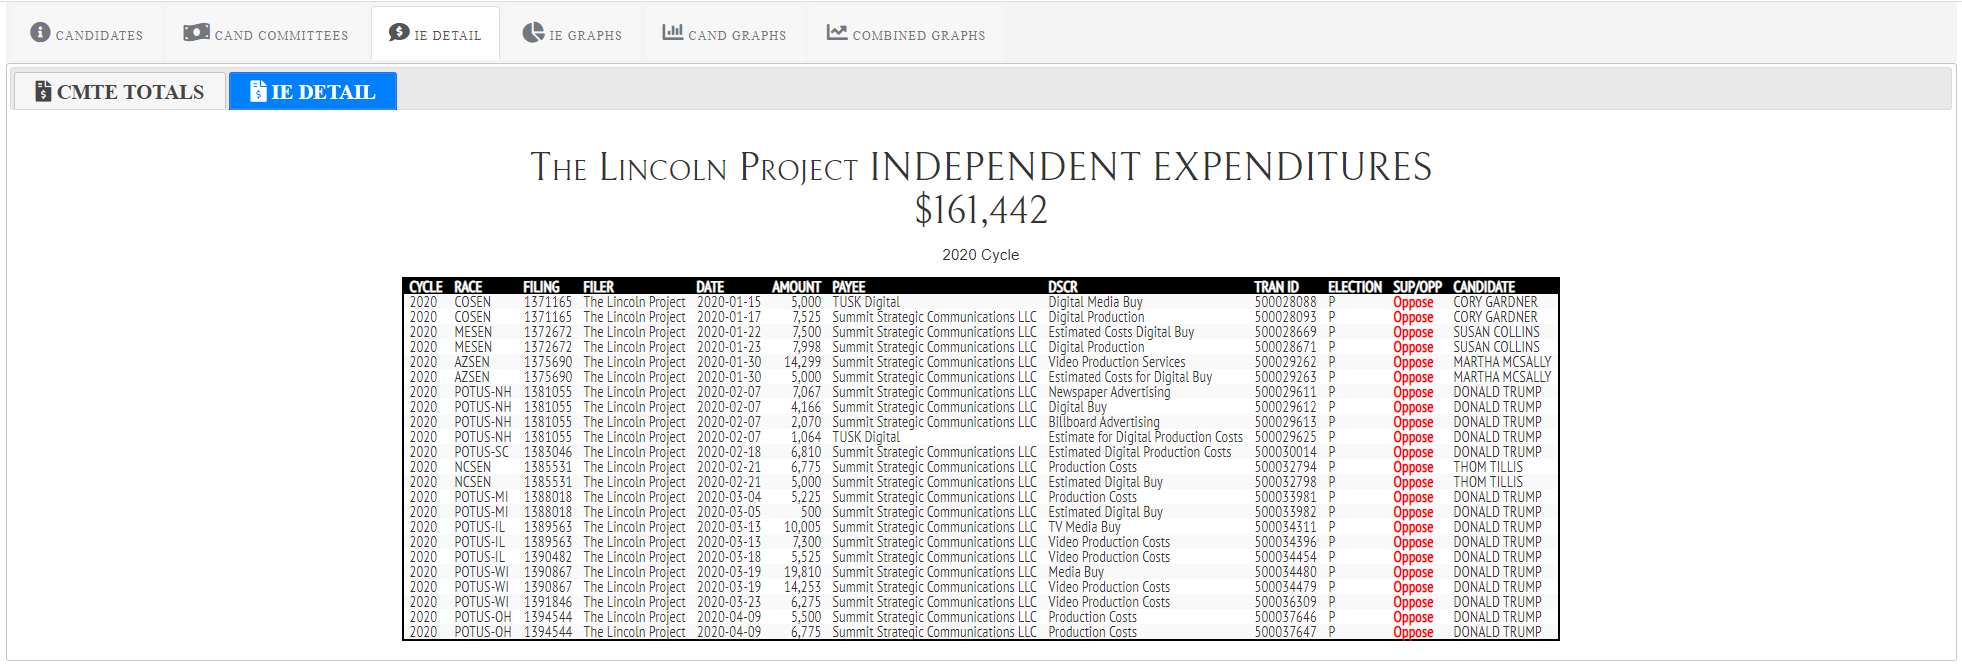
Task: Click amount 7,998 cell
Action: (806, 347)
